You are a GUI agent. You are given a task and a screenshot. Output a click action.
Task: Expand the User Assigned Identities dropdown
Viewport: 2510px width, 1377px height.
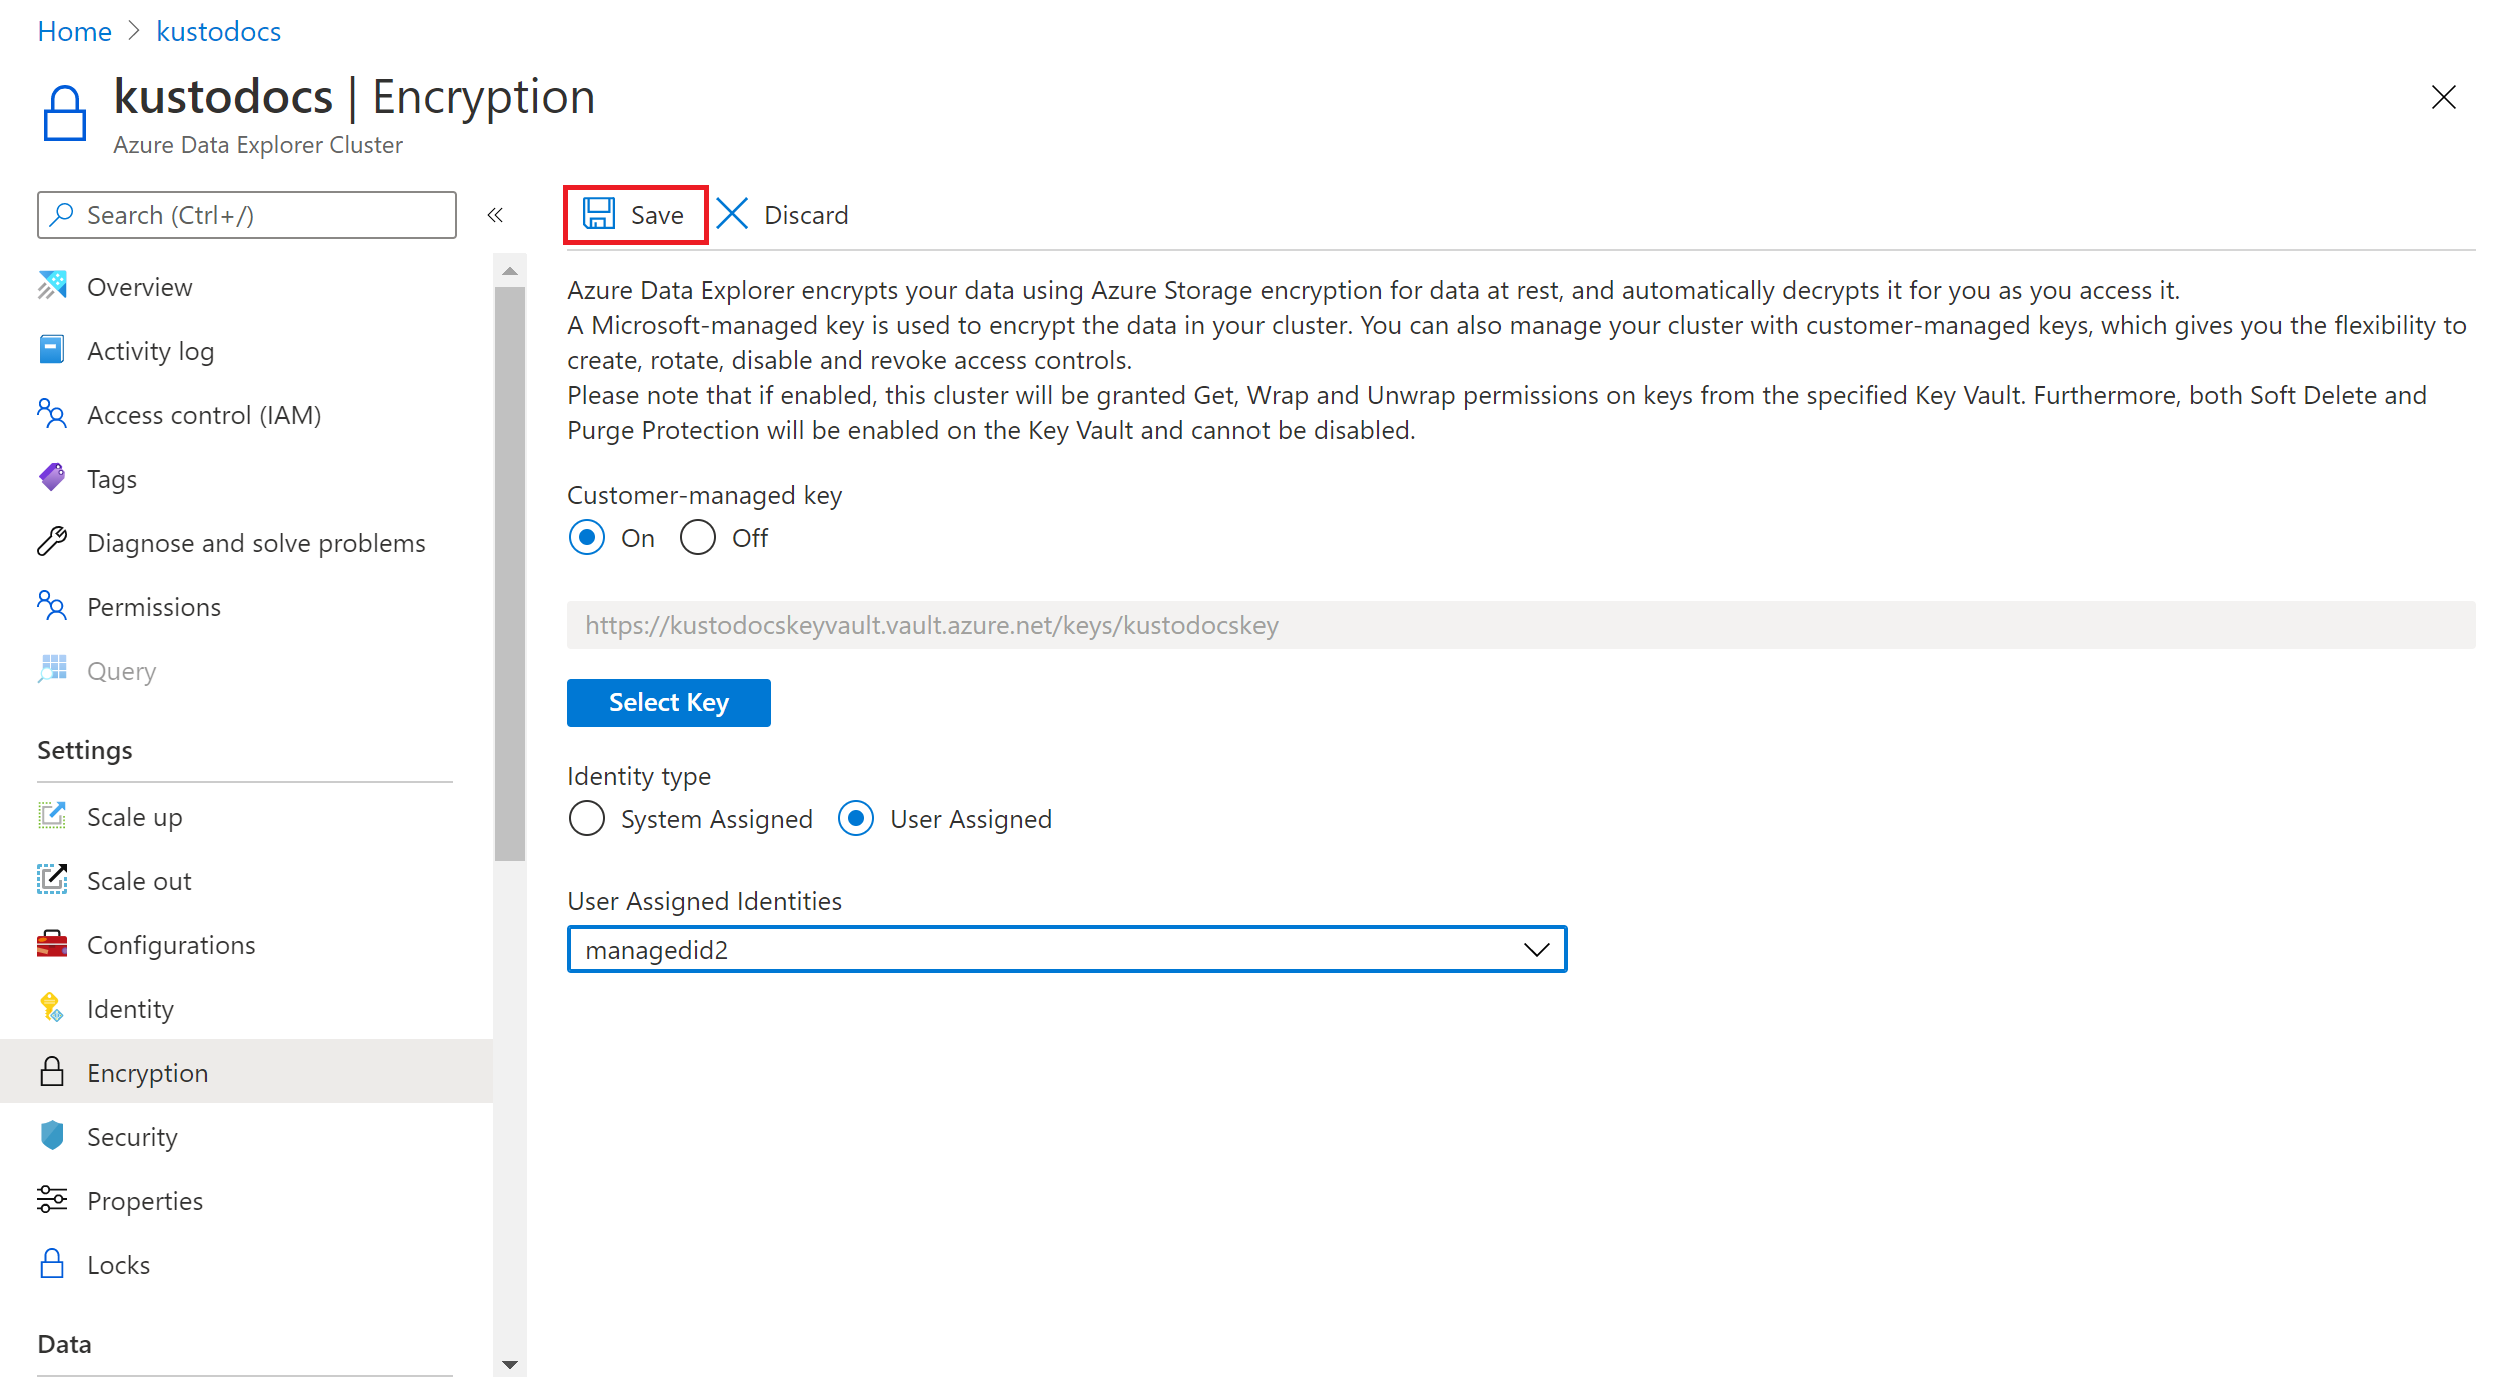[1534, 950]
